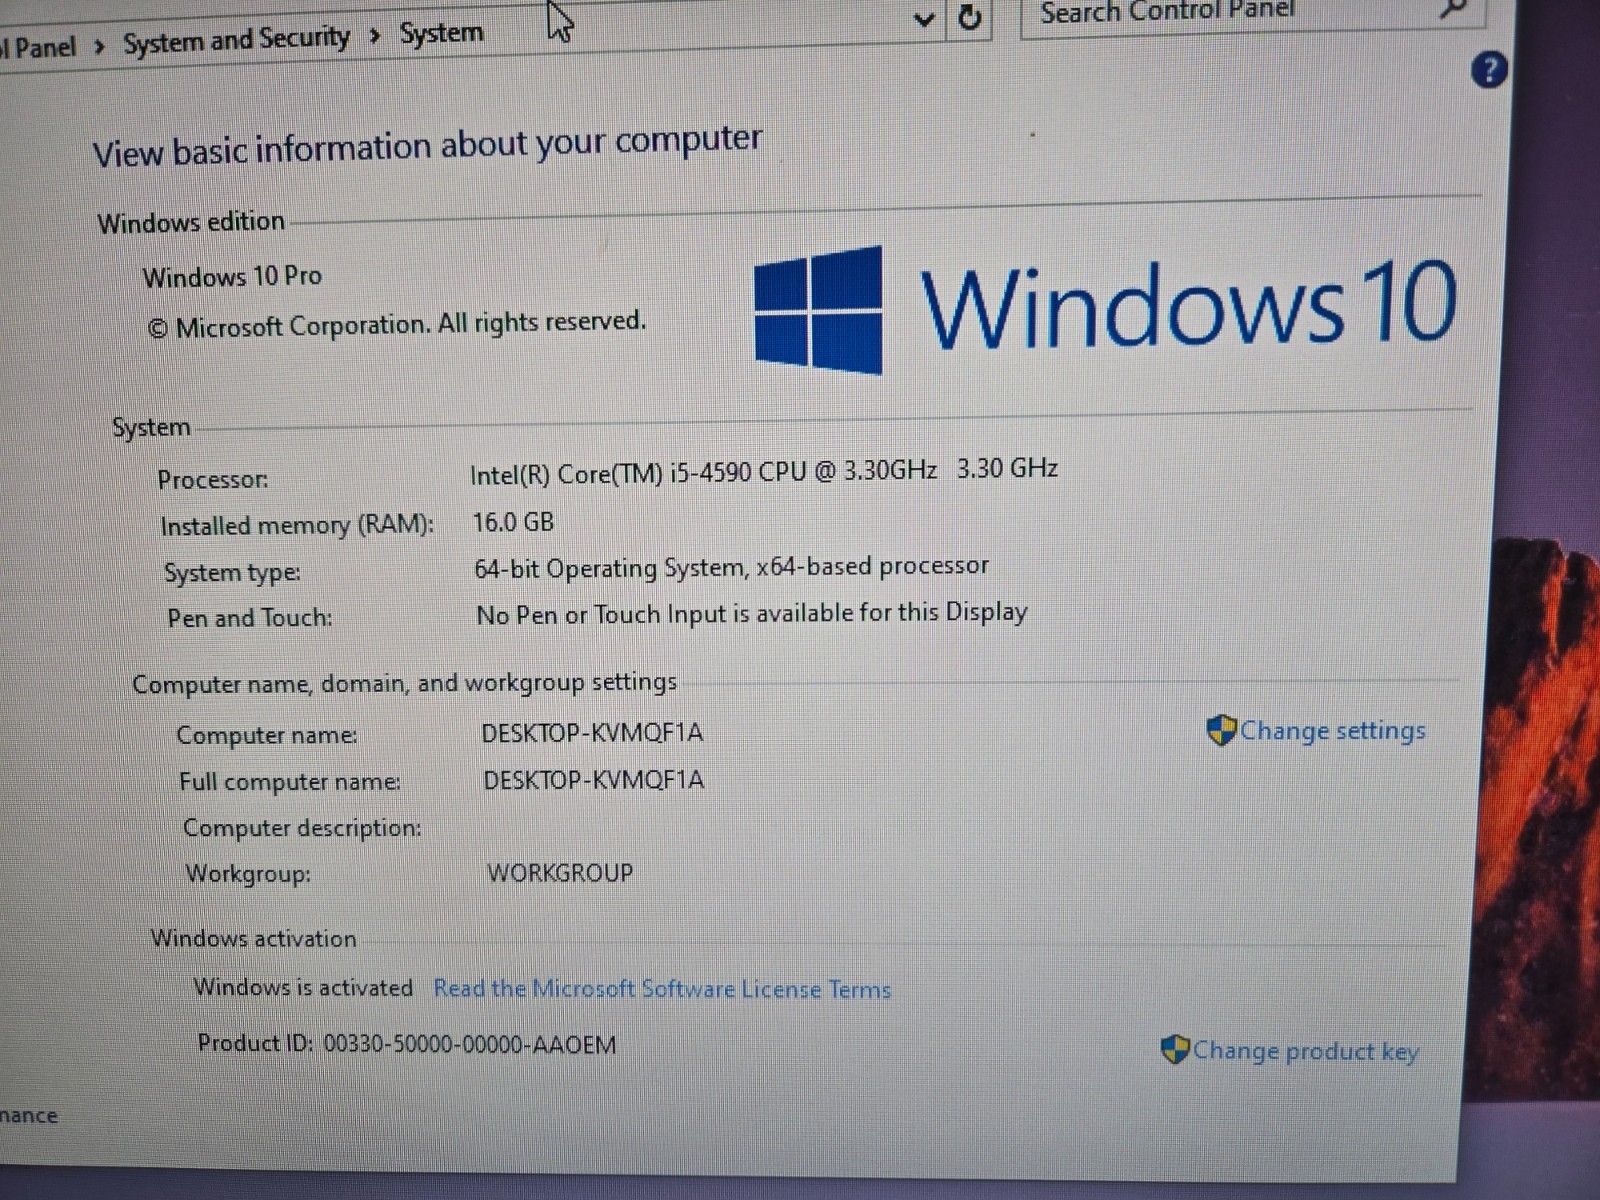
Task: Open the Change settings link
Action: pos(1332,731)
